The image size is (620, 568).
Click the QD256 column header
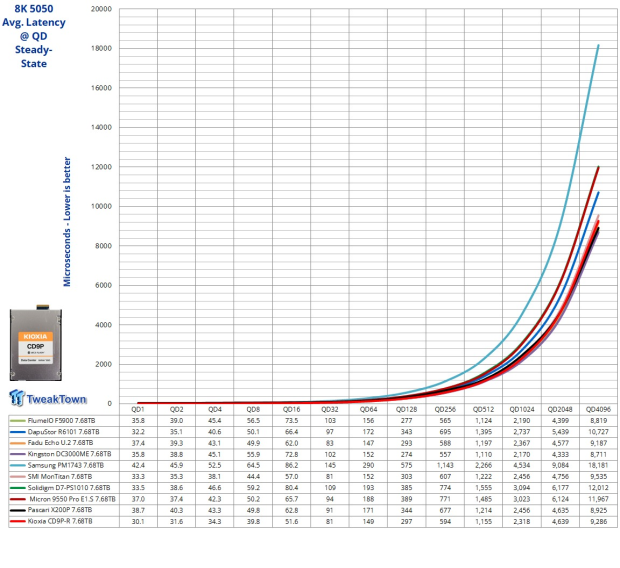[x=445, y=410]
